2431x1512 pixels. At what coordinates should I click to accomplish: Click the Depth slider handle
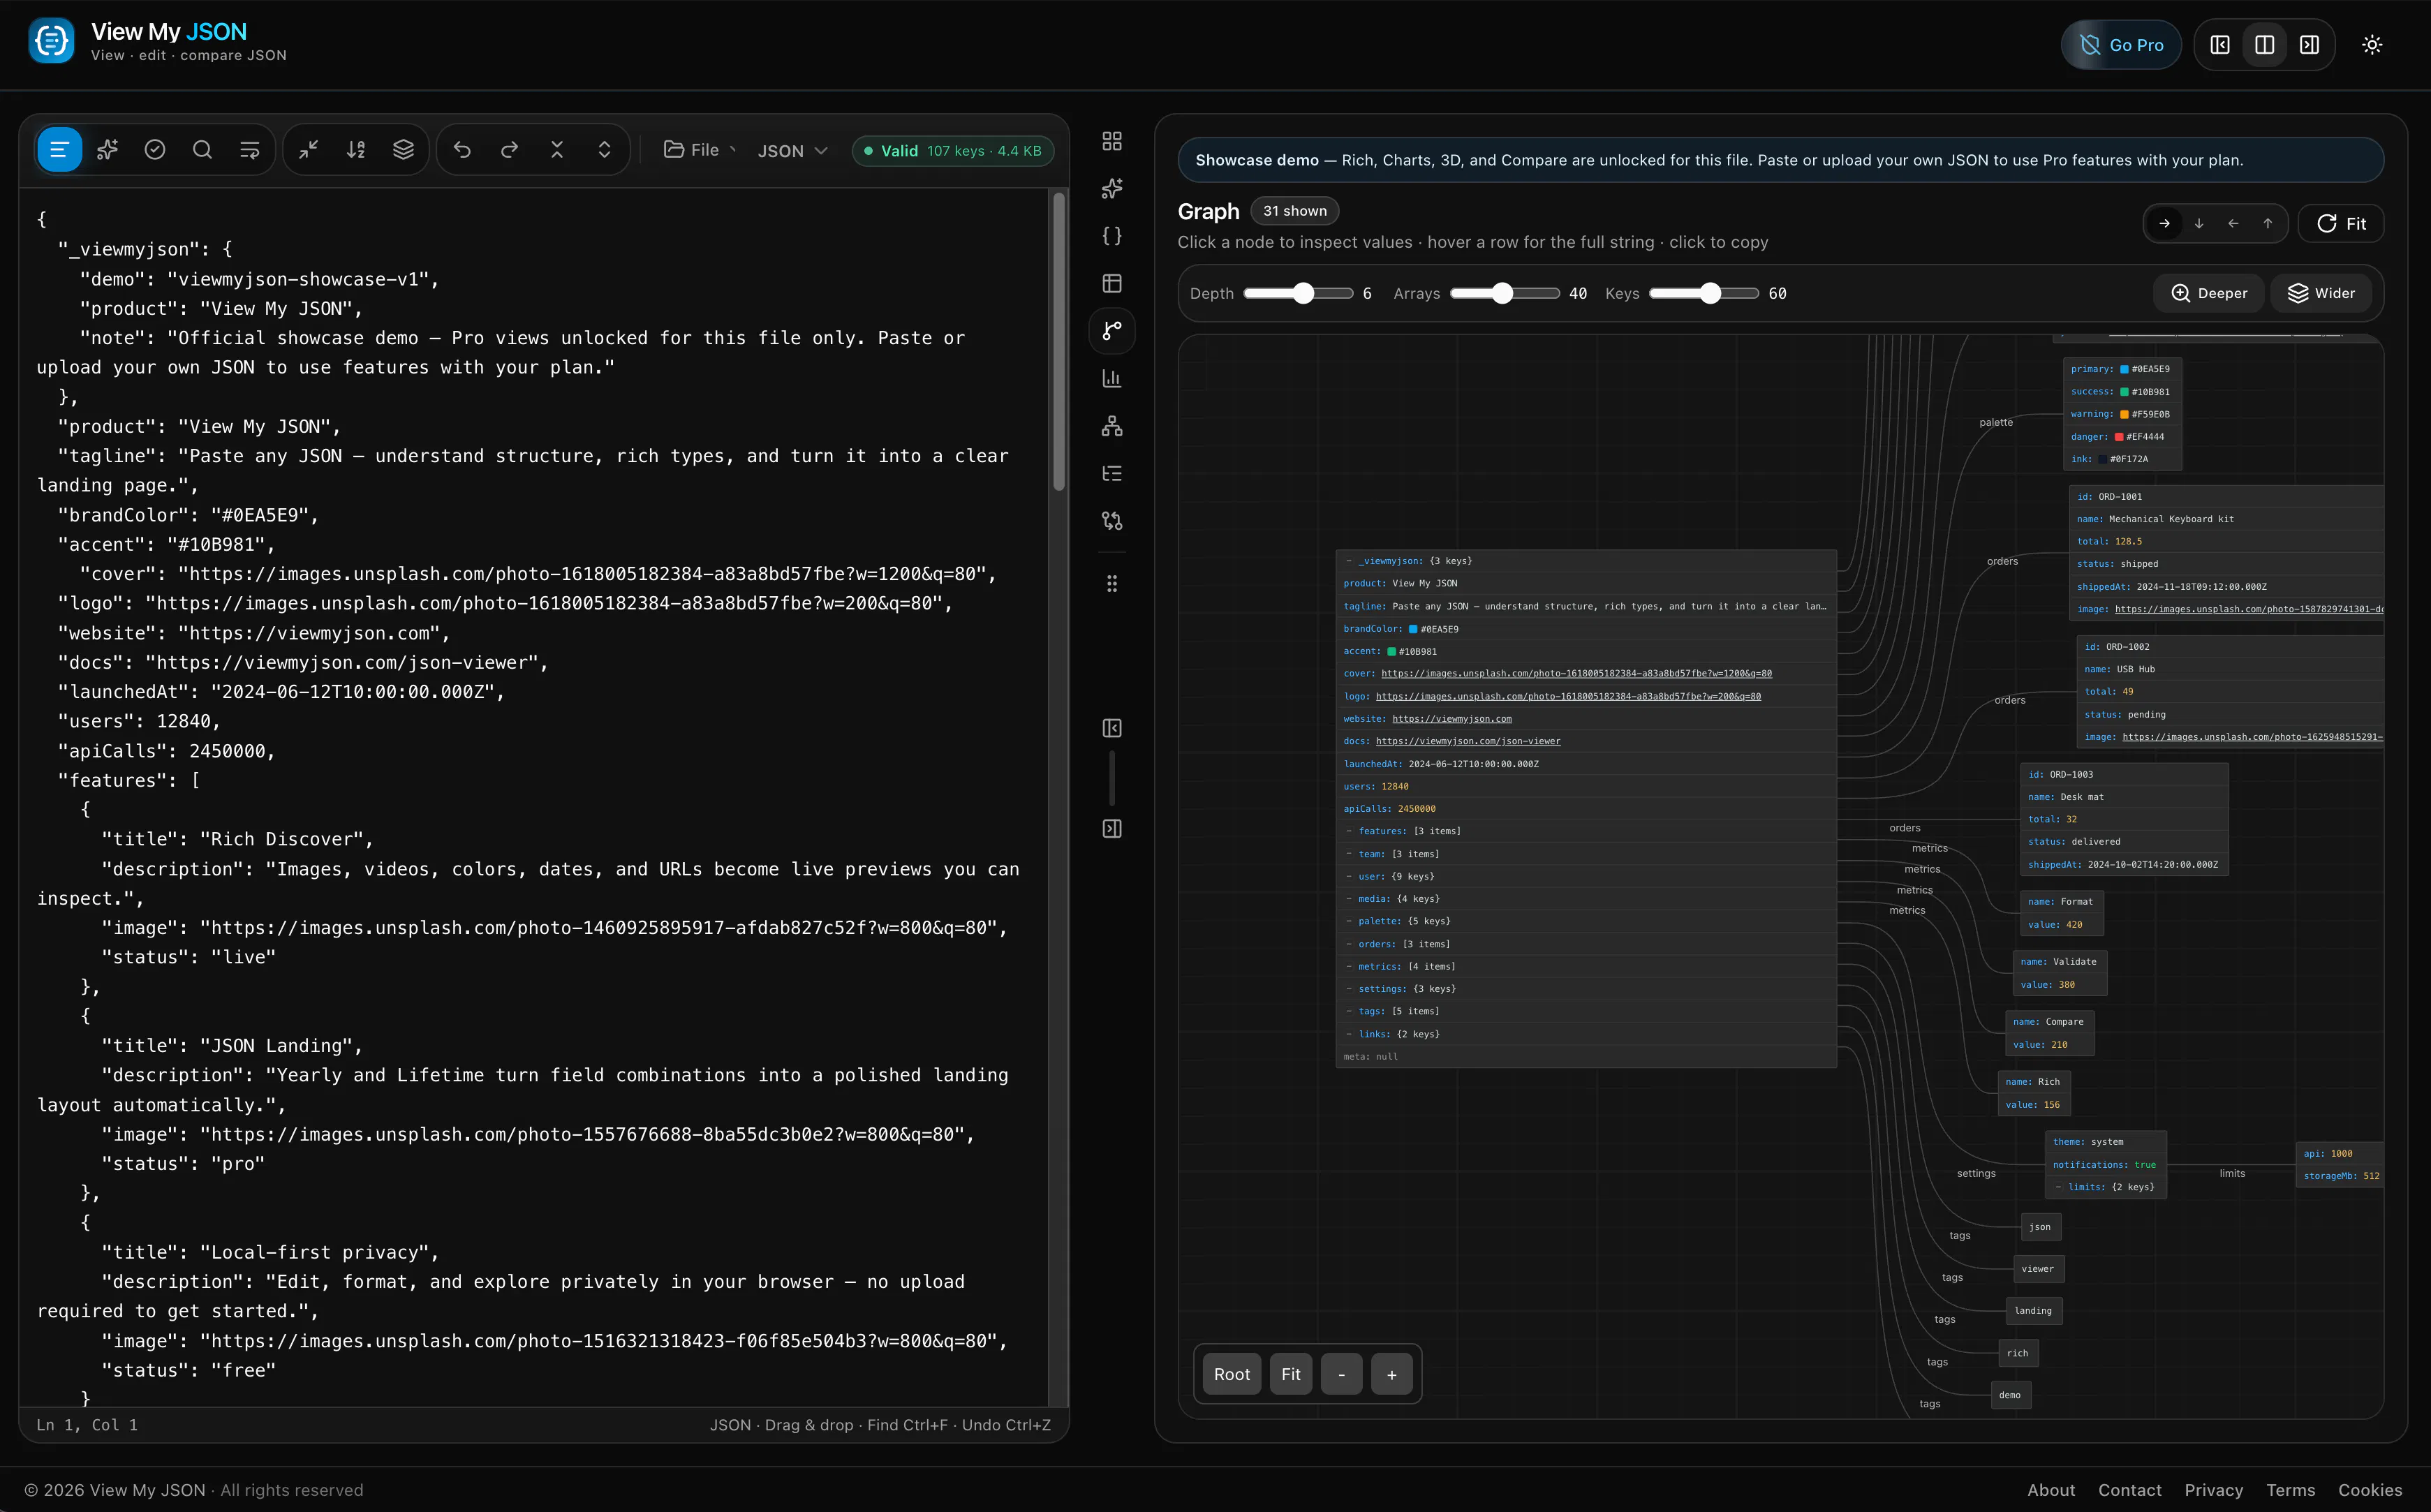pyautogui.click(x=1303, y=293)
